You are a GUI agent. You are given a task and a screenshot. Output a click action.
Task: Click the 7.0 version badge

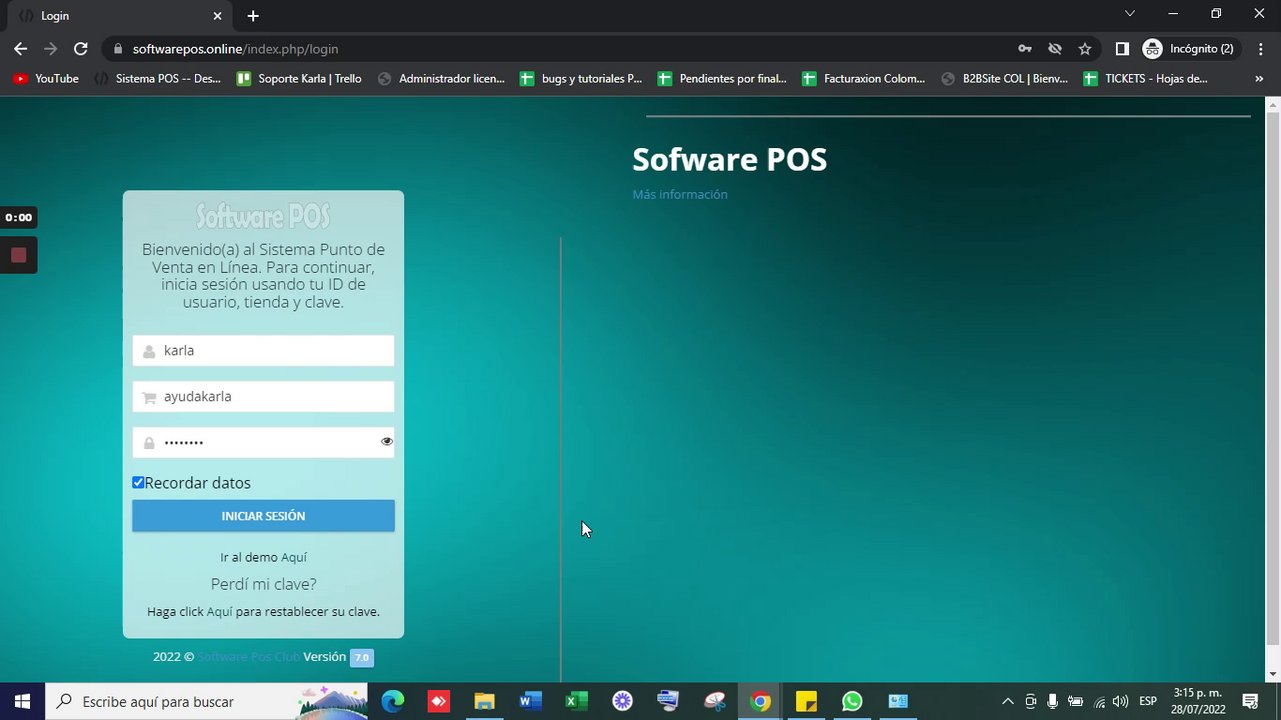362,657
